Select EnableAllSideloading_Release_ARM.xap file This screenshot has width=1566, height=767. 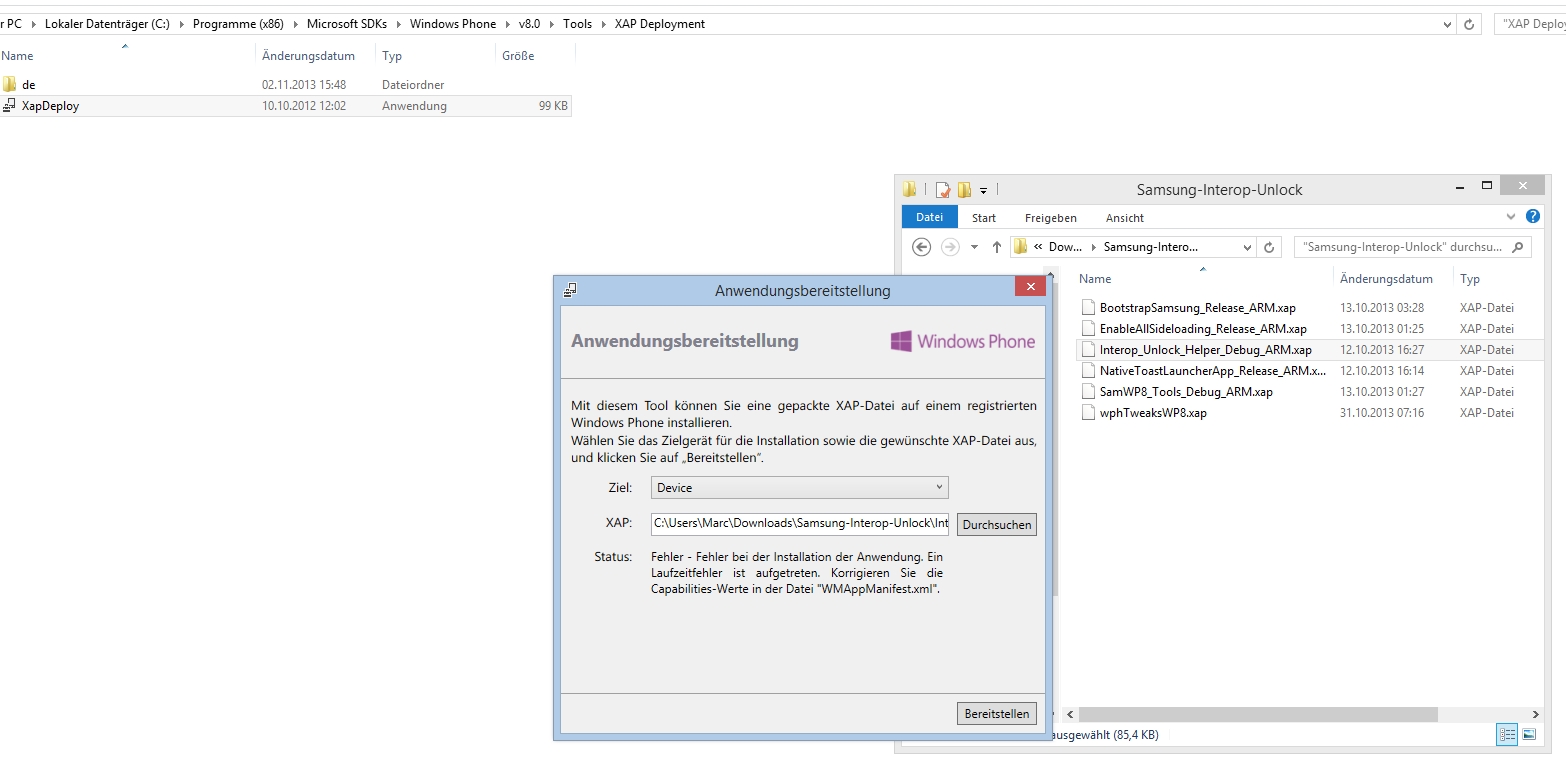[1203, 329]
